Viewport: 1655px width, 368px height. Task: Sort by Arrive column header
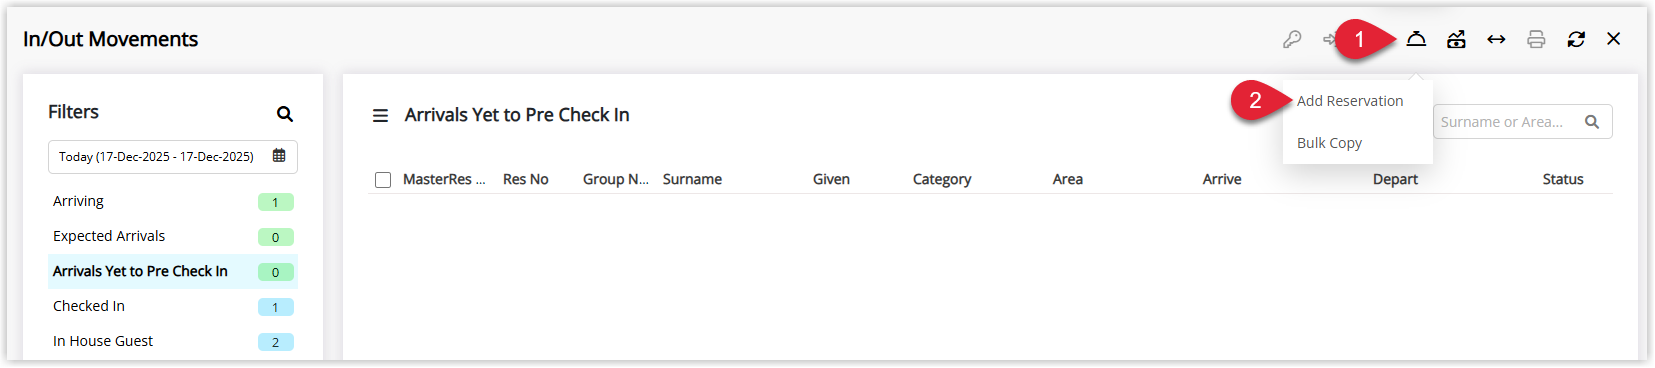pyautogui.click(x=1222, y=179)
